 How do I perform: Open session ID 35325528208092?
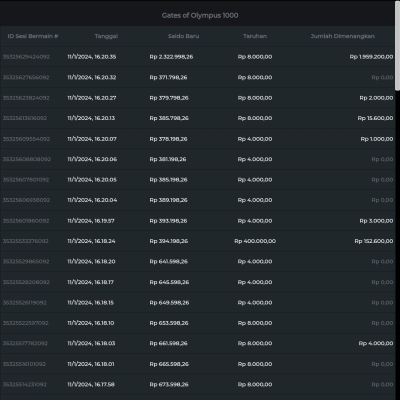[26, 282]
